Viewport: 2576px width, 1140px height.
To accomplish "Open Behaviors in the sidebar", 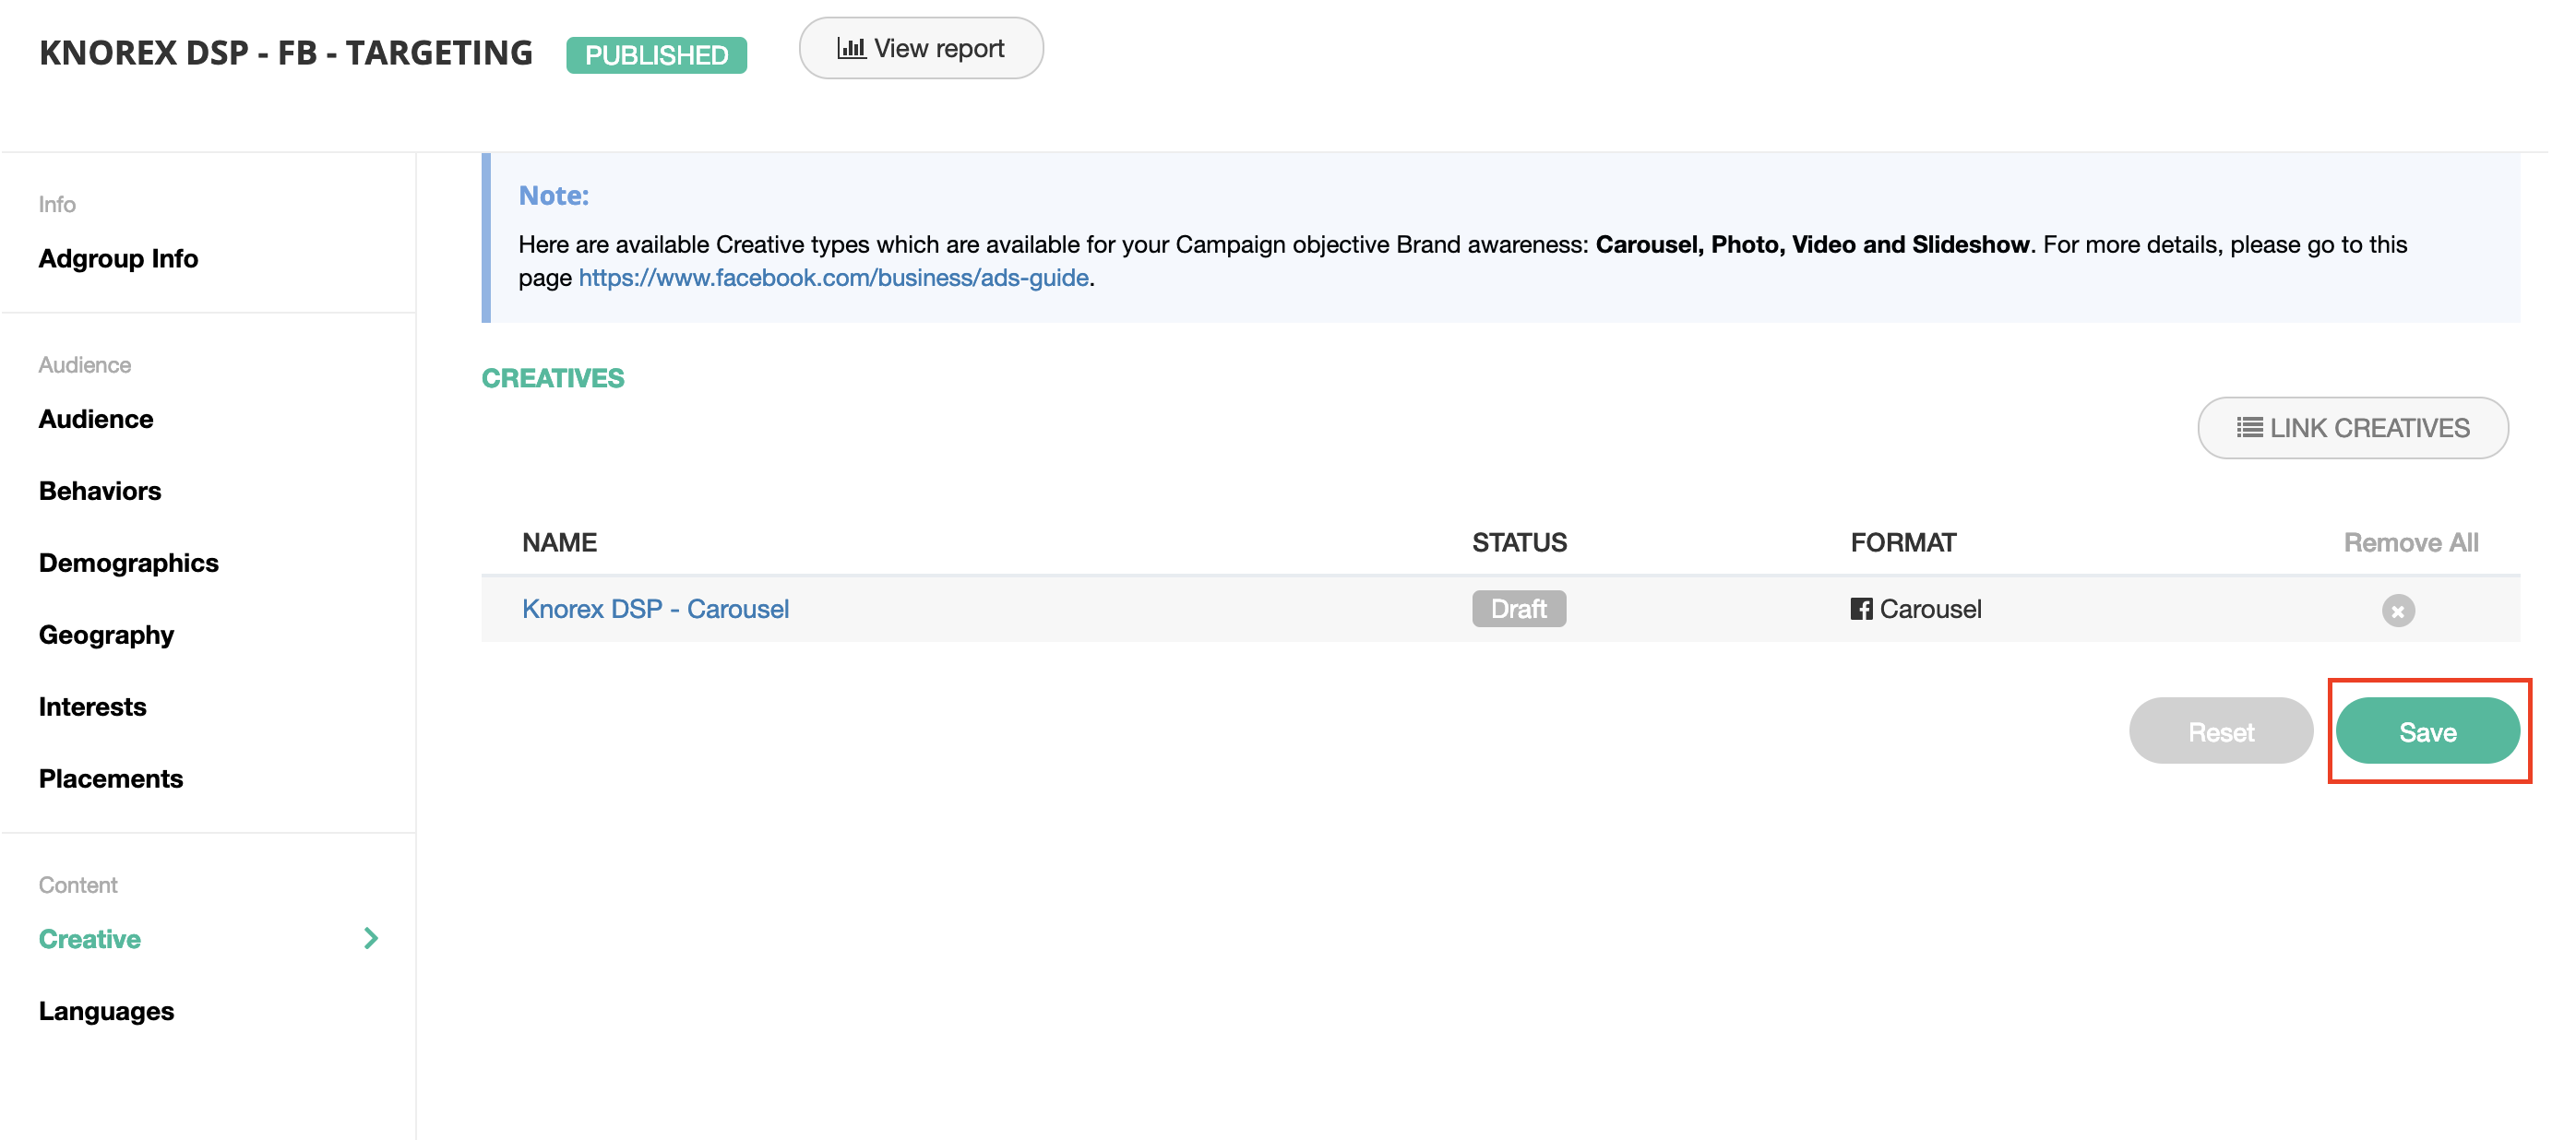I will click(x=100, y=491).
